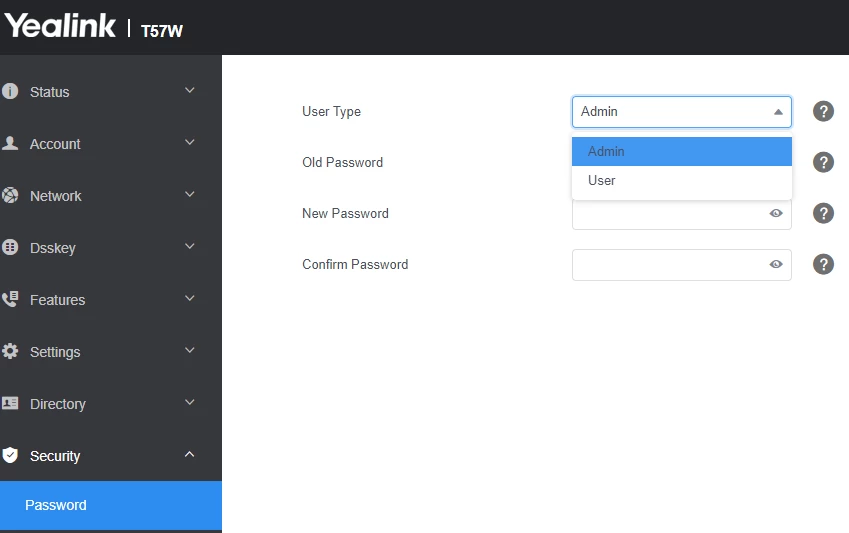Click the T57W model name in header
This screenshot has height=533, width=849.
pos(162,31)
